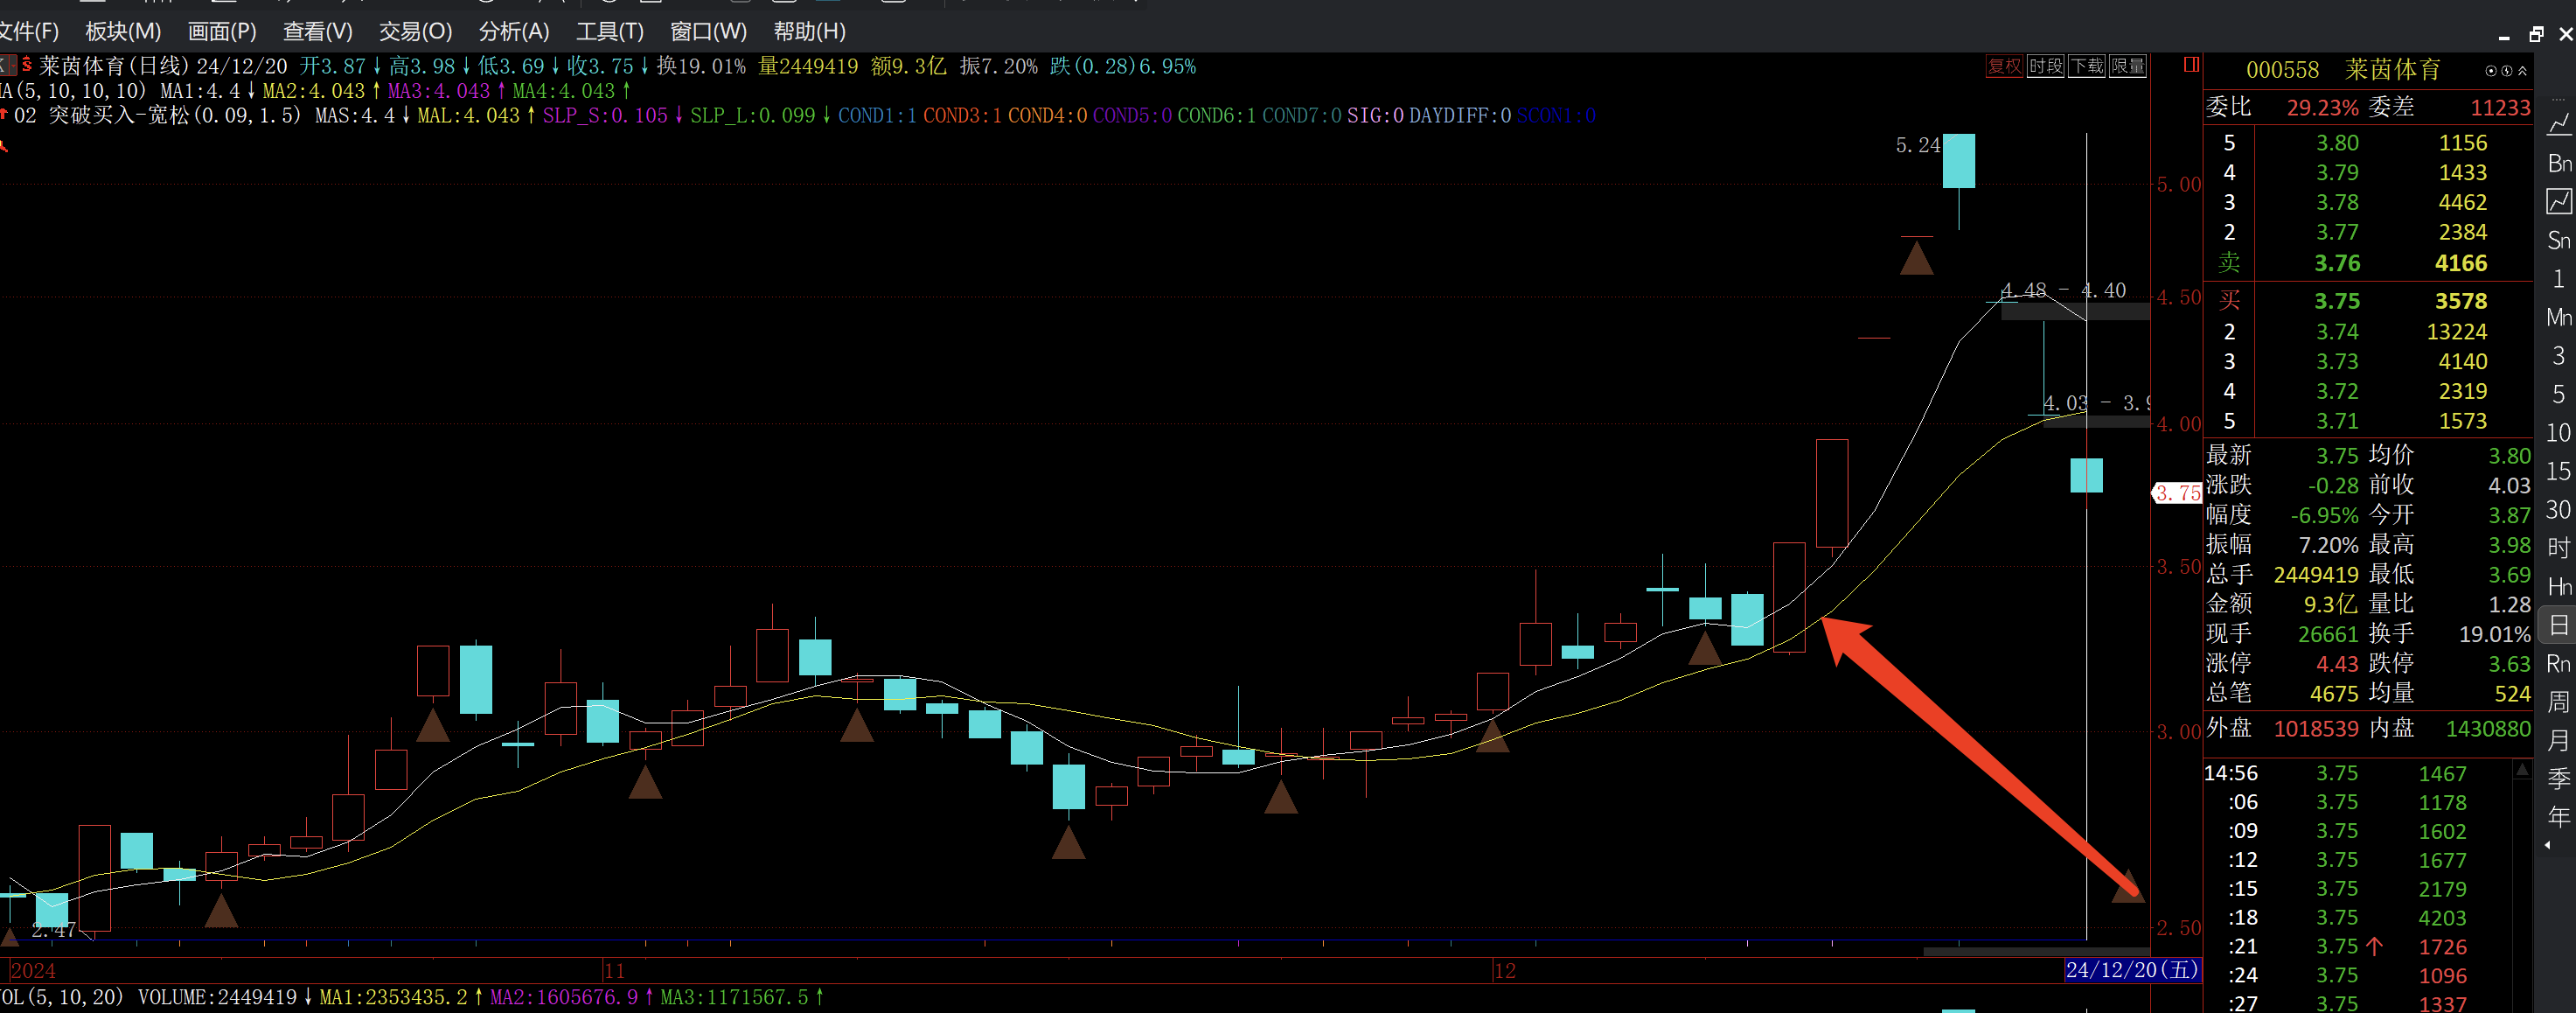Screen dimensions: 2576x1013
Task: Click the circled dot icon beside stock name
Action: [2492, 71]
